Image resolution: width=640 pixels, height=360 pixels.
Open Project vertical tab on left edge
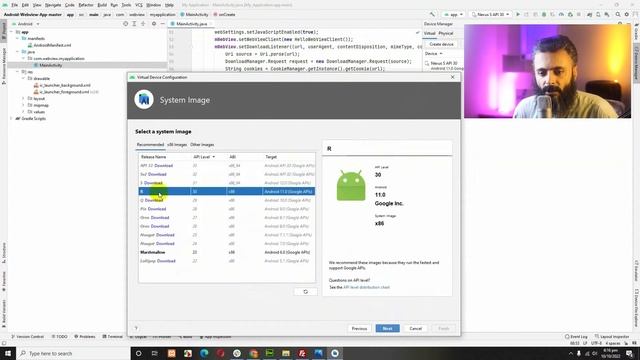point(4,31)
